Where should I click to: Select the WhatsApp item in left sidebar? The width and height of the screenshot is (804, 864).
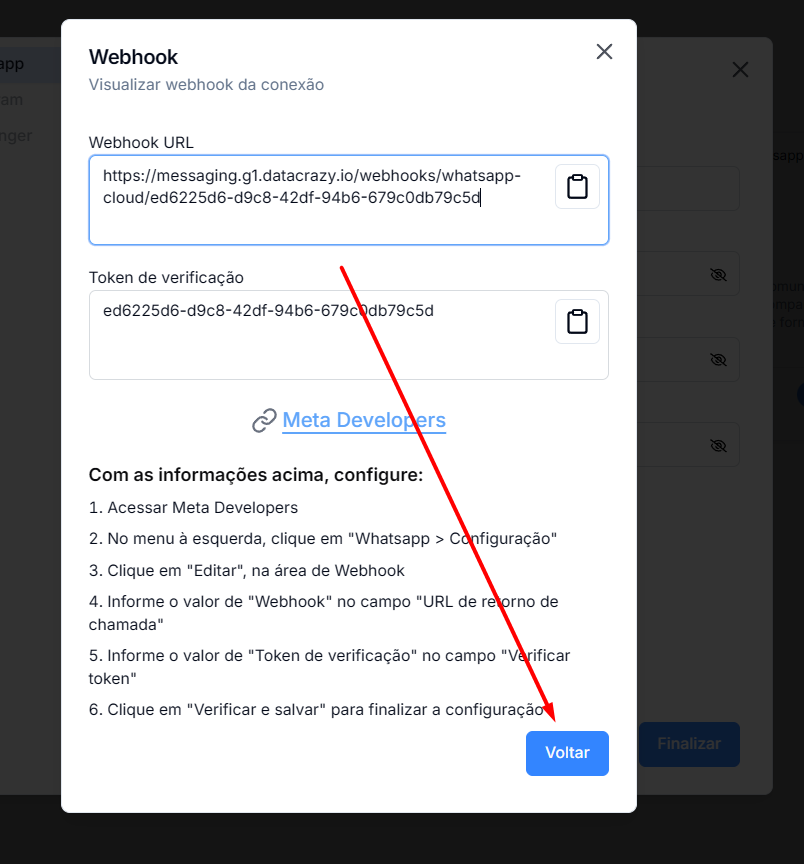pos(12,64)
